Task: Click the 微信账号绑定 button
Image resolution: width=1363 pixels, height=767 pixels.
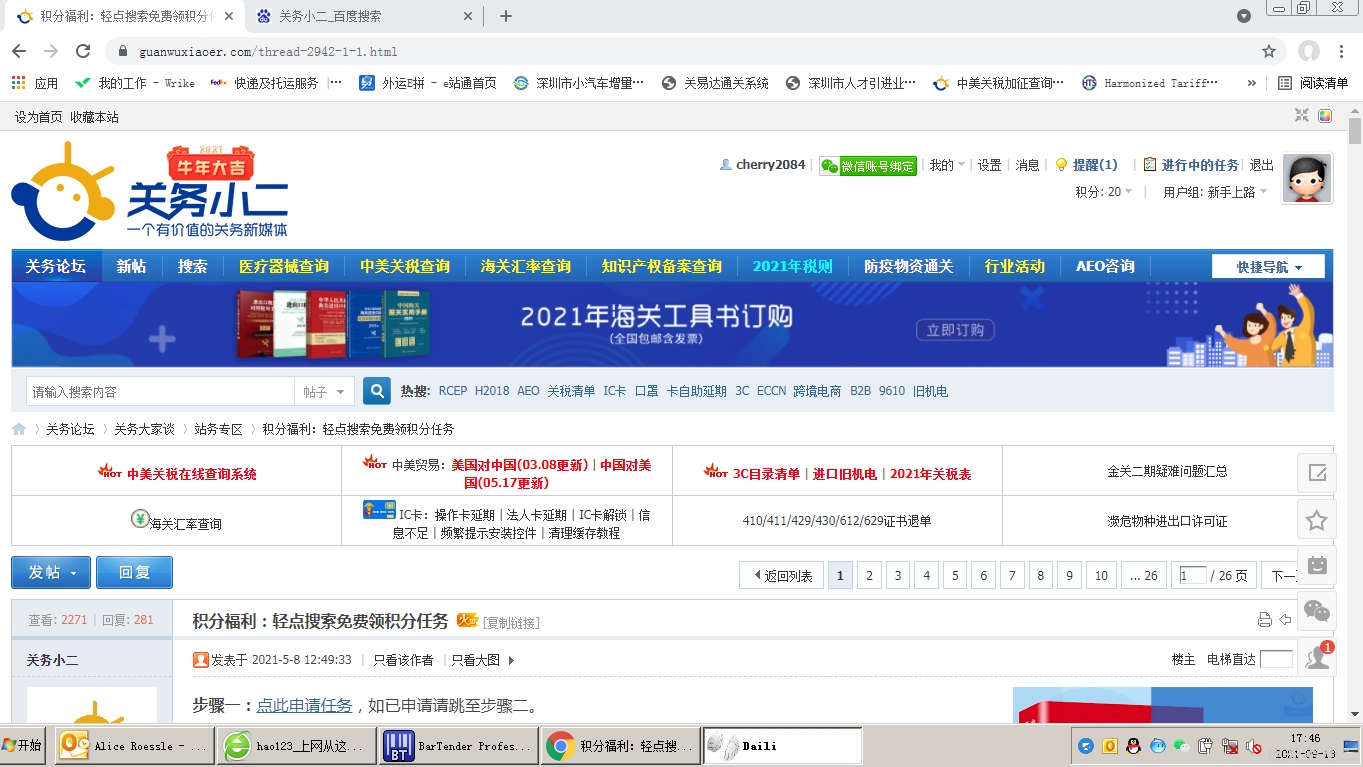Action: tap(868, 166)
